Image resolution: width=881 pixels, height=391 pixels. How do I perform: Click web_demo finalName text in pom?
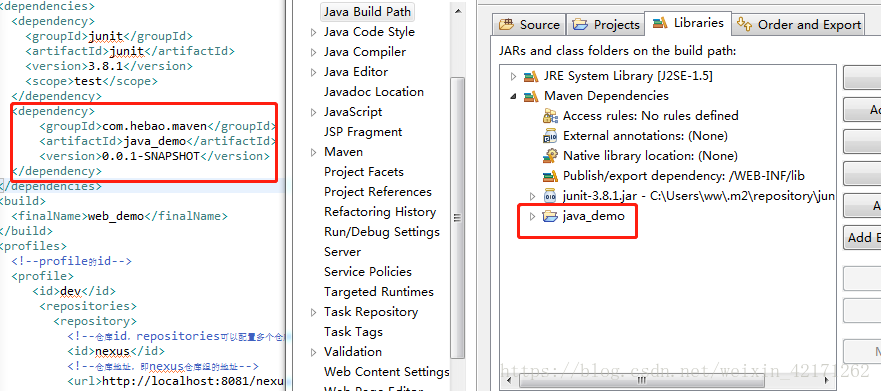tap(116, 216)
